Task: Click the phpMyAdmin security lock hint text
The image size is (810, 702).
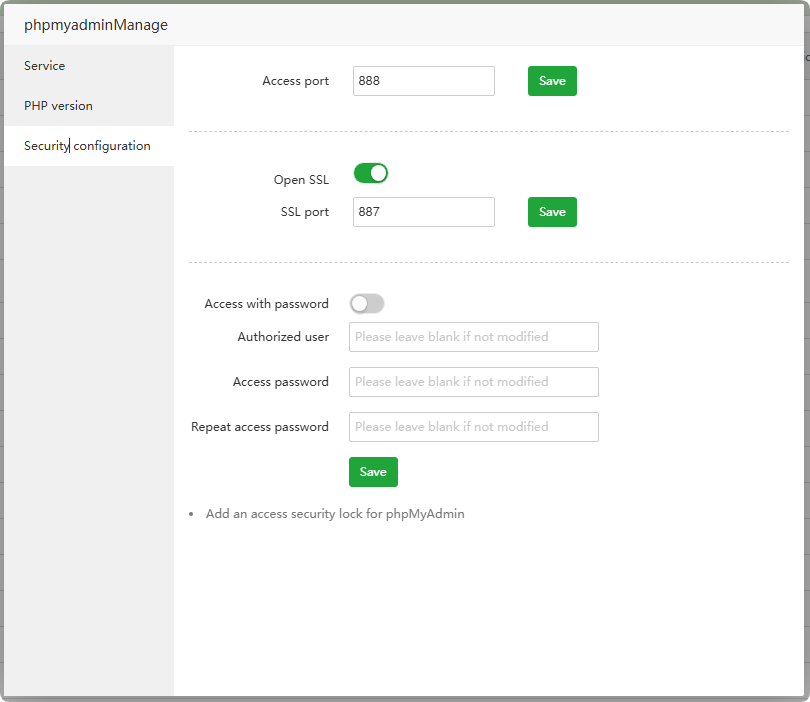Action: [x=335, y=514]
